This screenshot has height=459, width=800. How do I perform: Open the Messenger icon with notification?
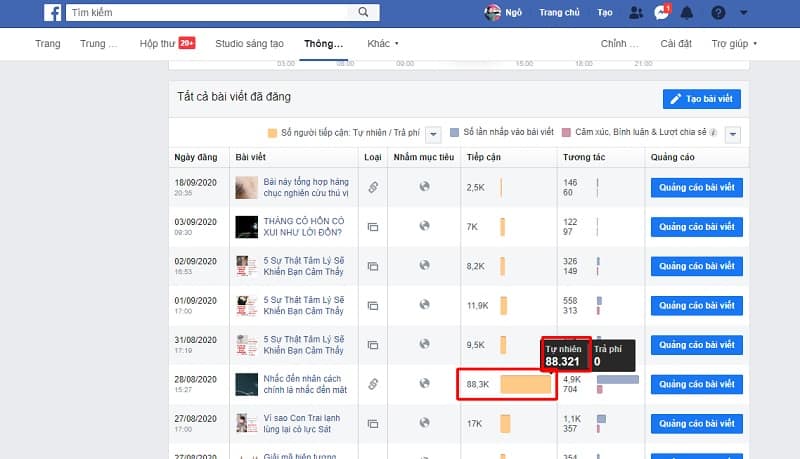click(662, 12)
